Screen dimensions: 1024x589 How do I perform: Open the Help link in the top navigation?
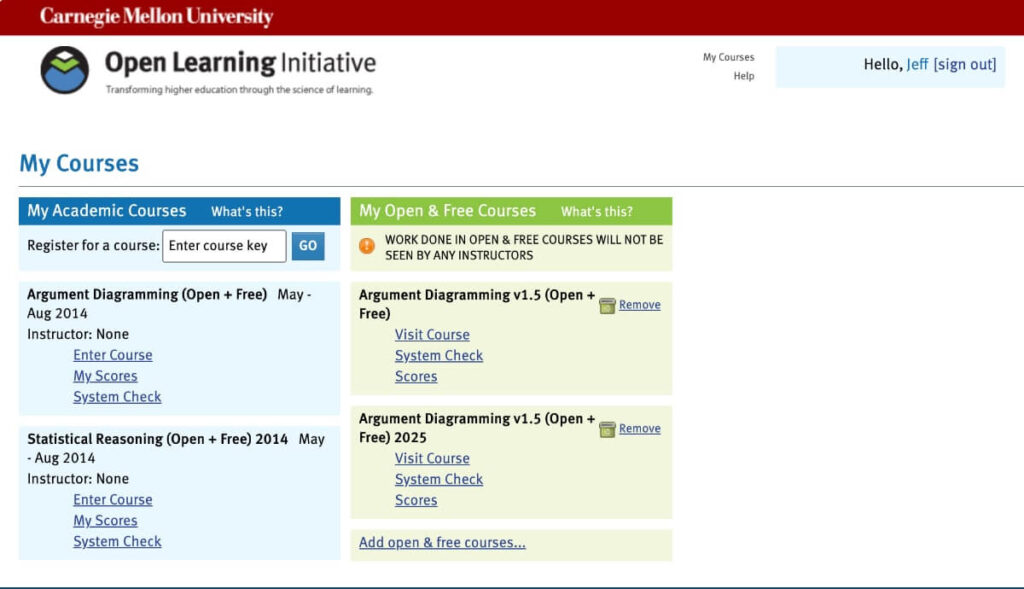pyautogui.click(x=744, y=76)
